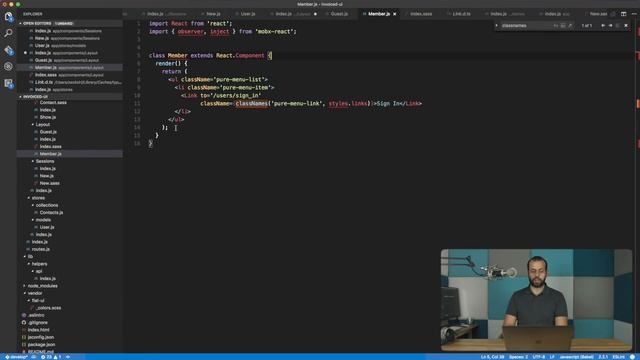Open the editor more actions ellipsis

tap(634, 14)
